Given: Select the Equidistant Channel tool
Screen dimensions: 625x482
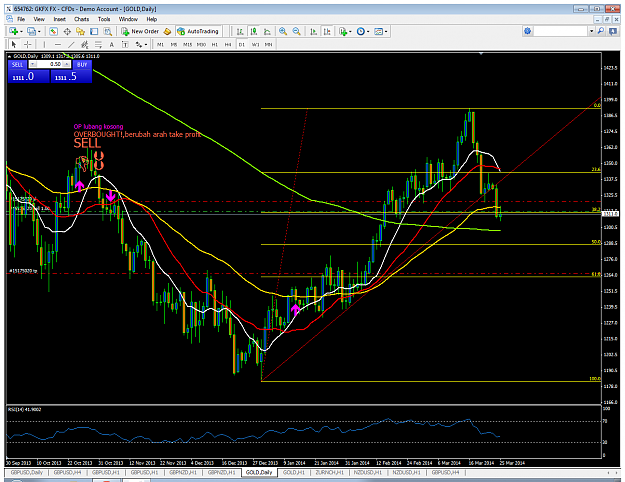Looking at the screenshot, I should pyautogui.click(x=85, y=44).
